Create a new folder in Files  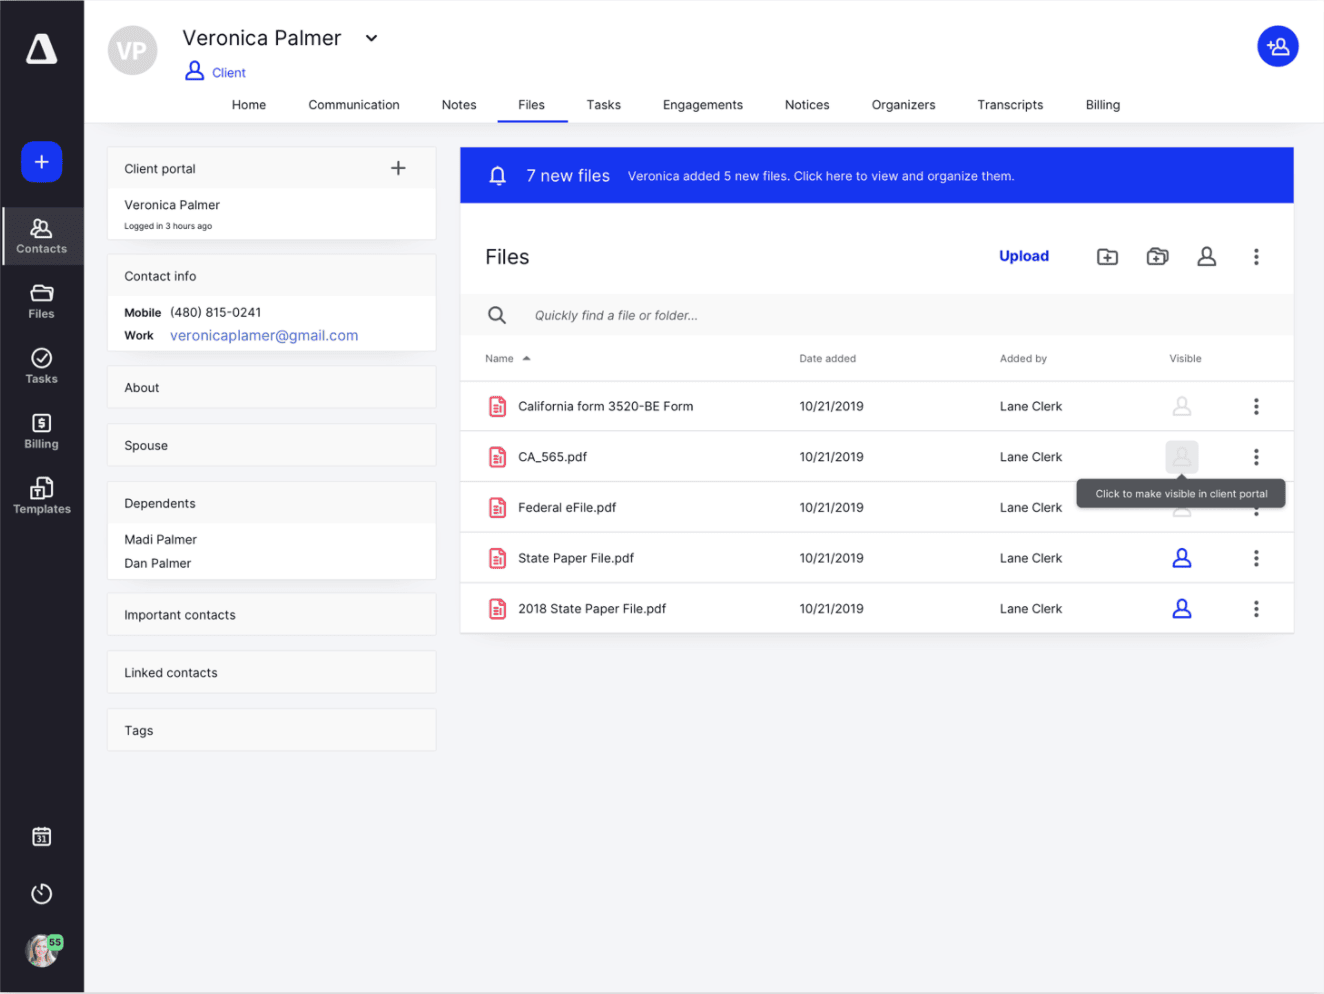(x=1107, y=256)
